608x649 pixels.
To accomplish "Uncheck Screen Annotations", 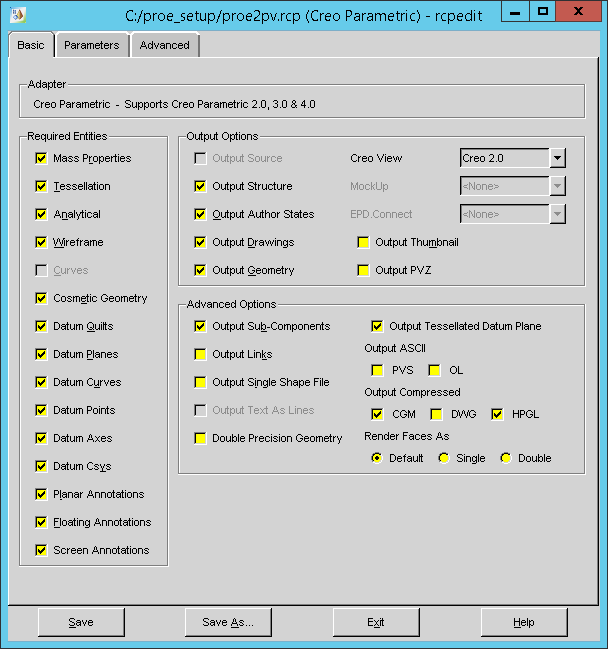I will 41,550.
